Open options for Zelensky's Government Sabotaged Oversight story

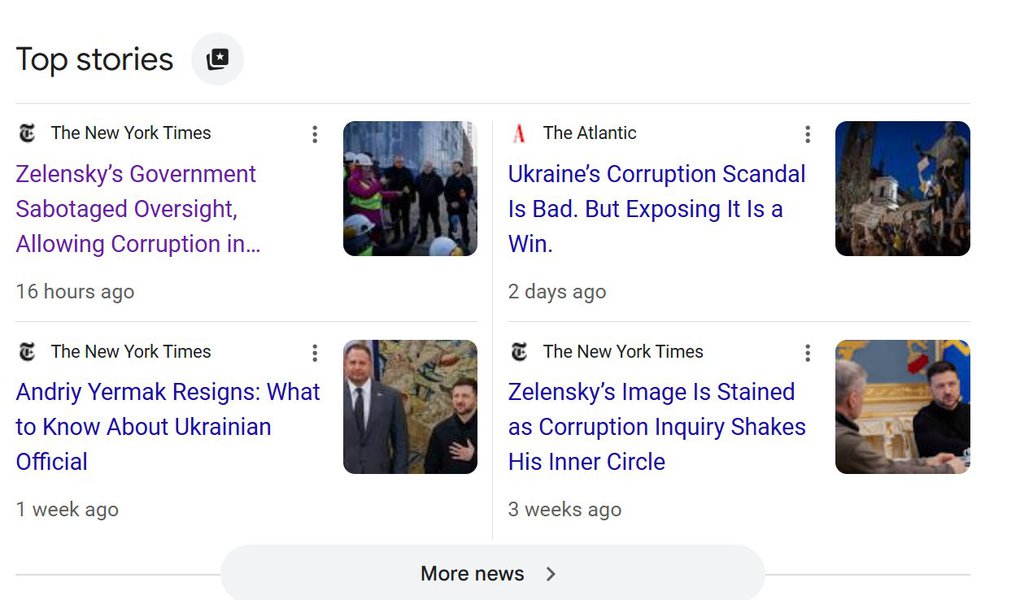[x=315, y=134]
